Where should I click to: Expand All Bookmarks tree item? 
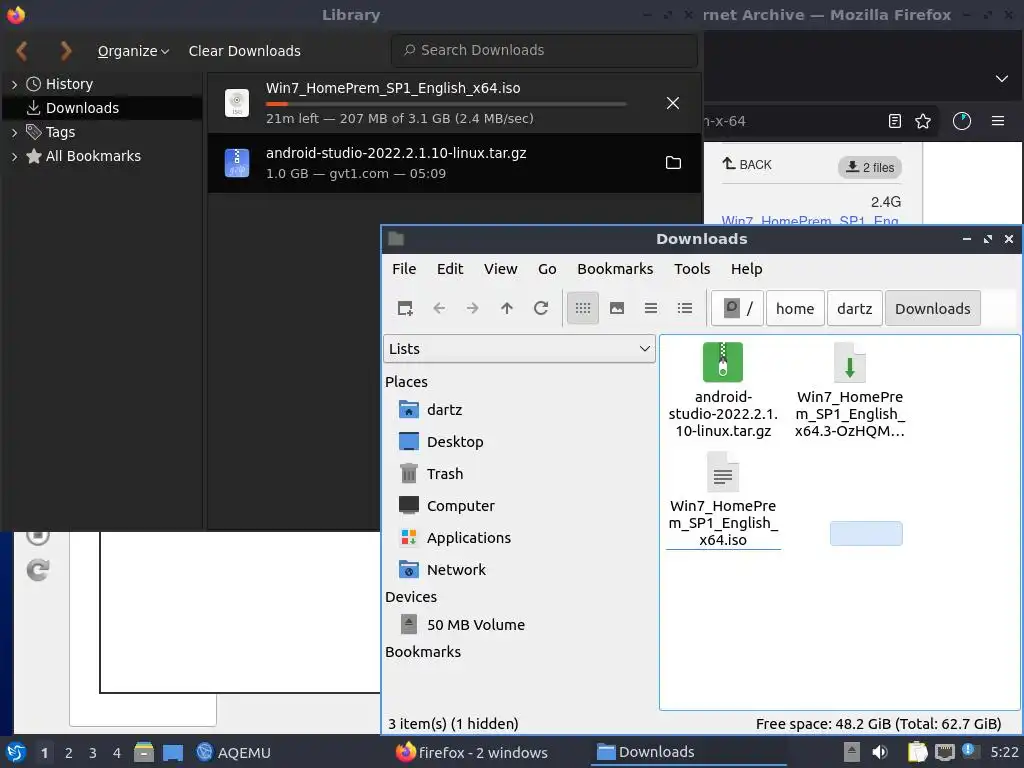coord(14,157)
